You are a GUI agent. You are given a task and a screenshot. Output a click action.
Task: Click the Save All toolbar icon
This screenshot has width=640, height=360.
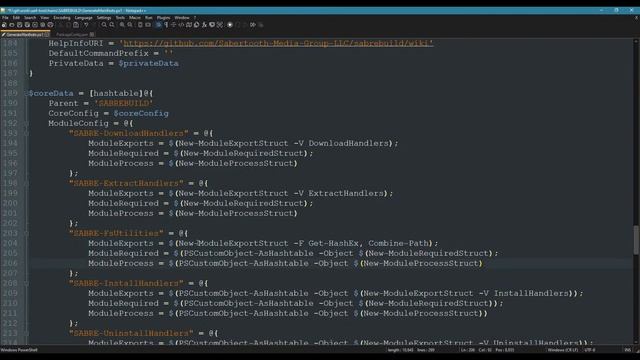coord(27,25)
